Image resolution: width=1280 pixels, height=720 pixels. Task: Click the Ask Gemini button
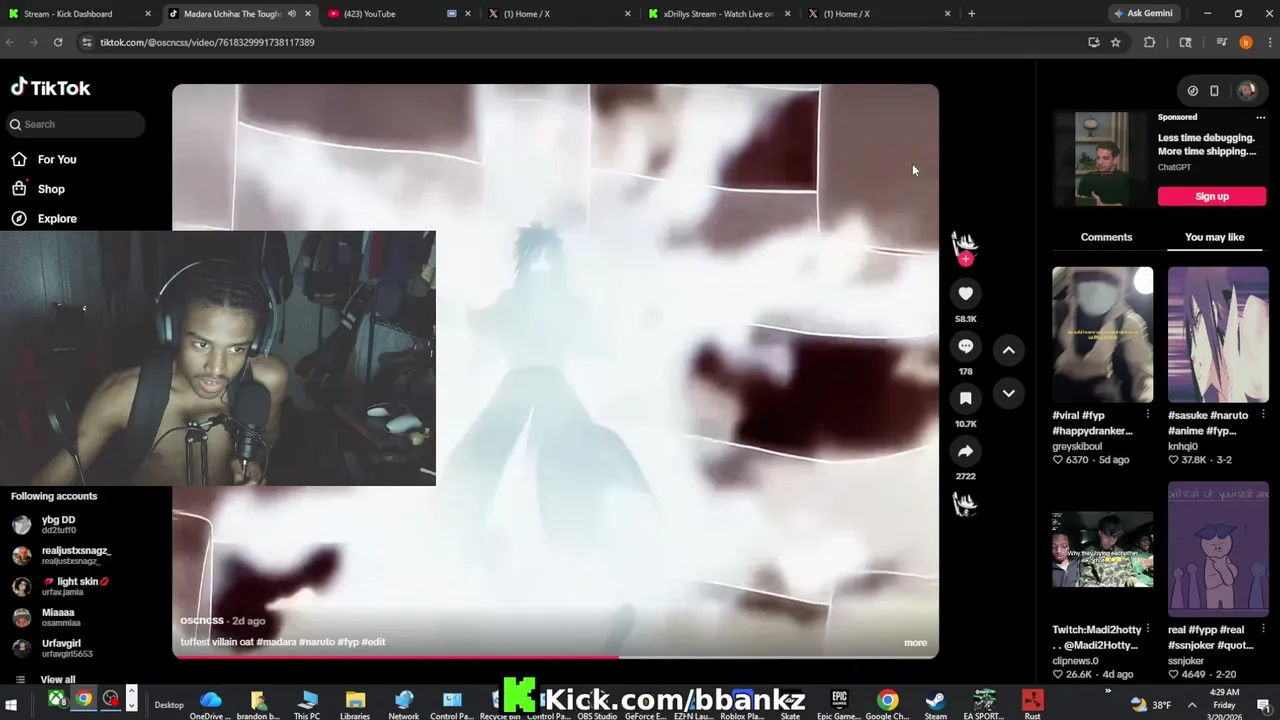(1146, 13)
